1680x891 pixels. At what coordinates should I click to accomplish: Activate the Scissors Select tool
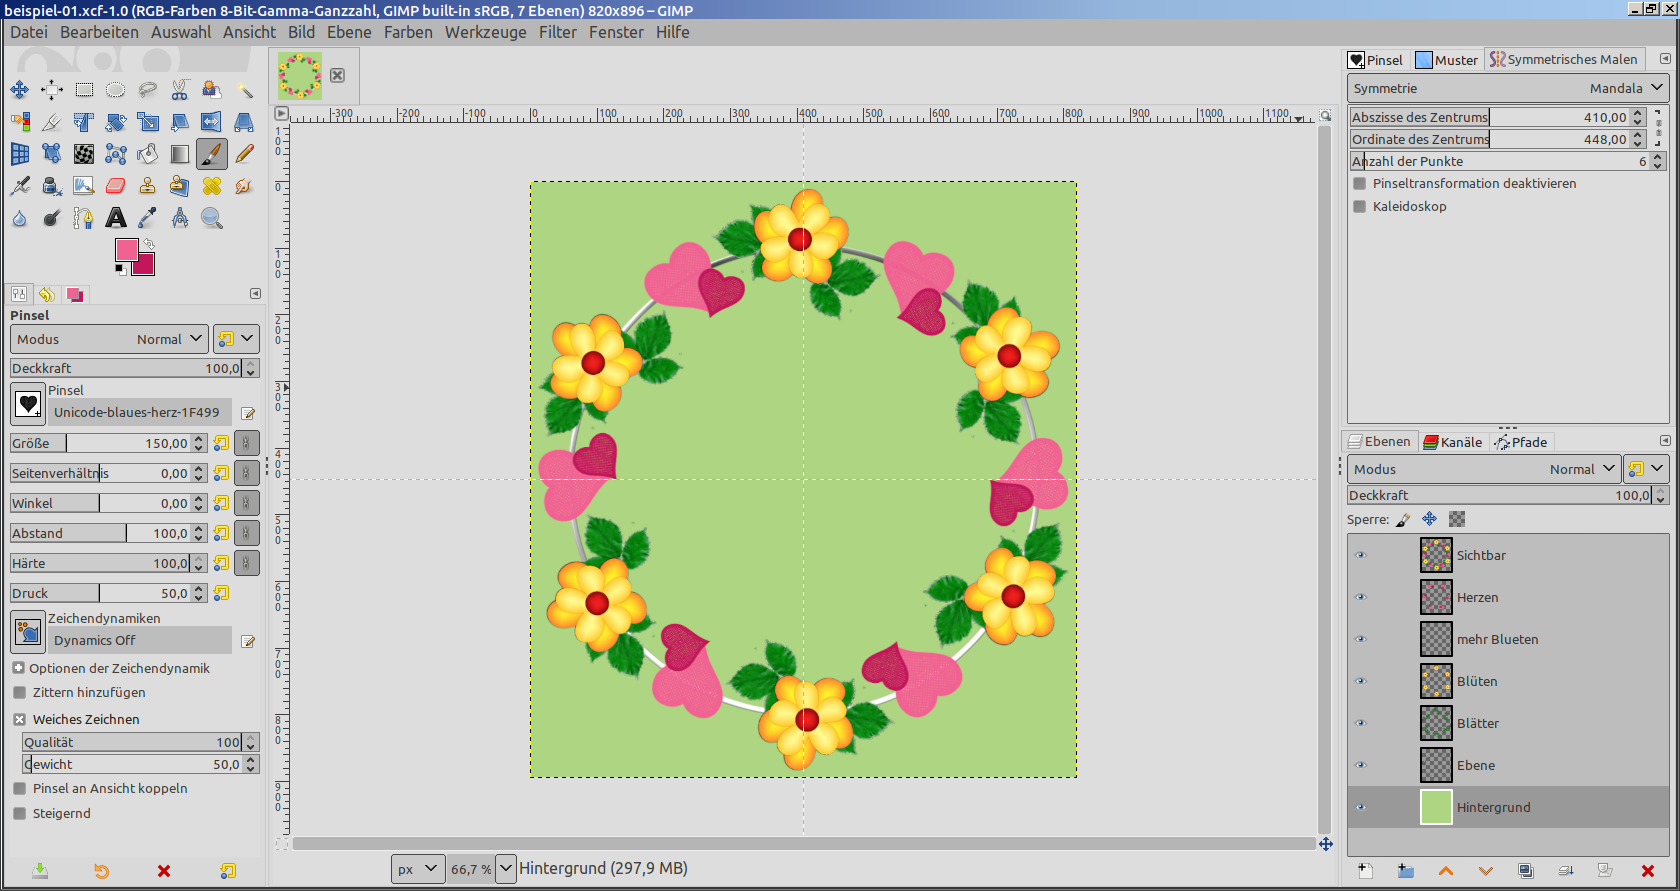click(x=180, y=90)
